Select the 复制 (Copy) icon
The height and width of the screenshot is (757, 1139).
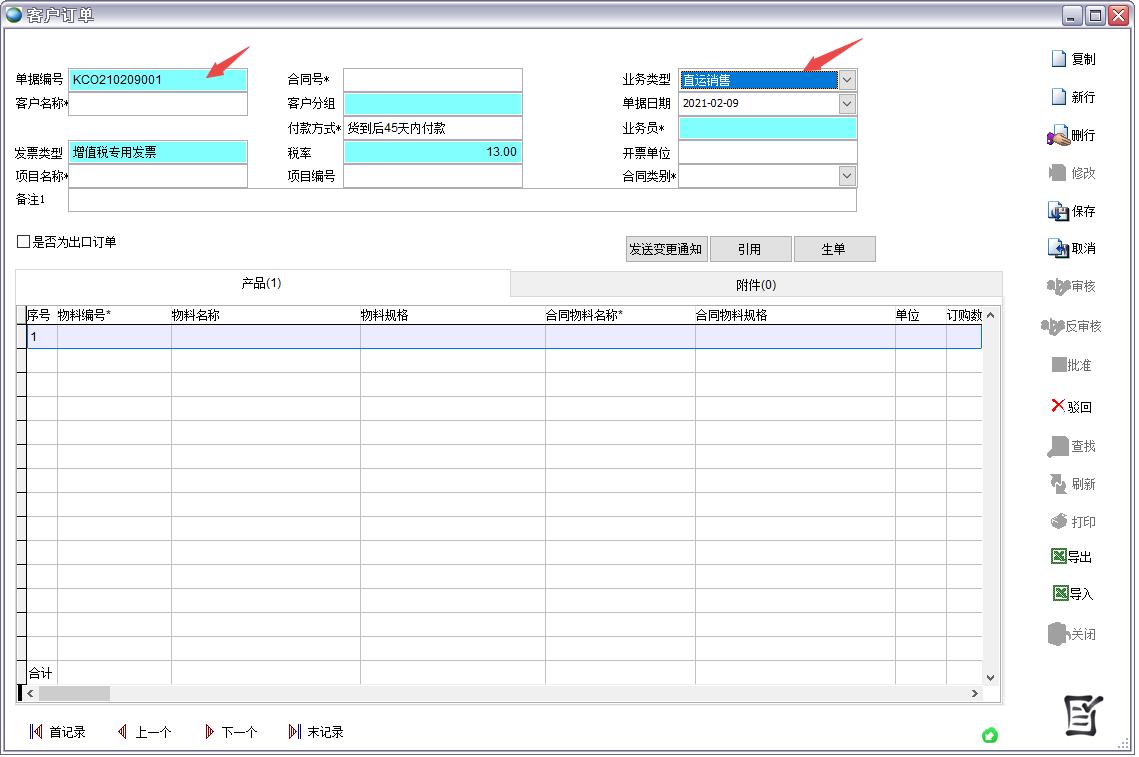pyautogui.click(x=1073, y=58)
